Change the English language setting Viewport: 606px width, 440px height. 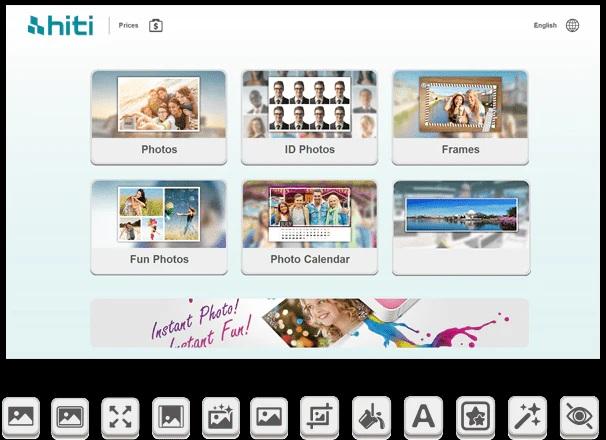[x=545, y=26]
